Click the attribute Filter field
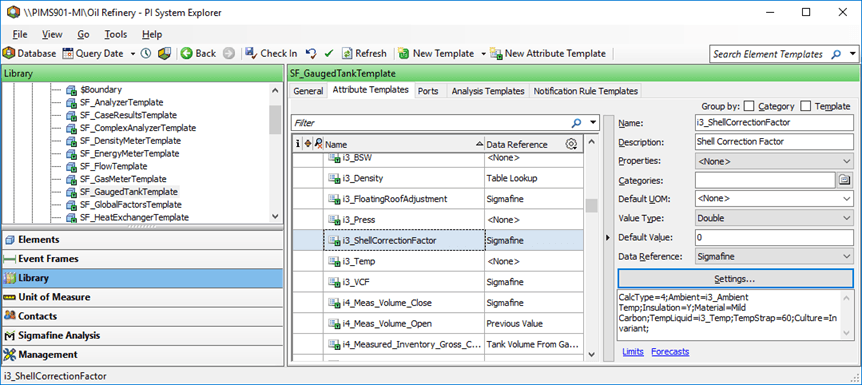The image size is (862, 385). pos(430,123)
